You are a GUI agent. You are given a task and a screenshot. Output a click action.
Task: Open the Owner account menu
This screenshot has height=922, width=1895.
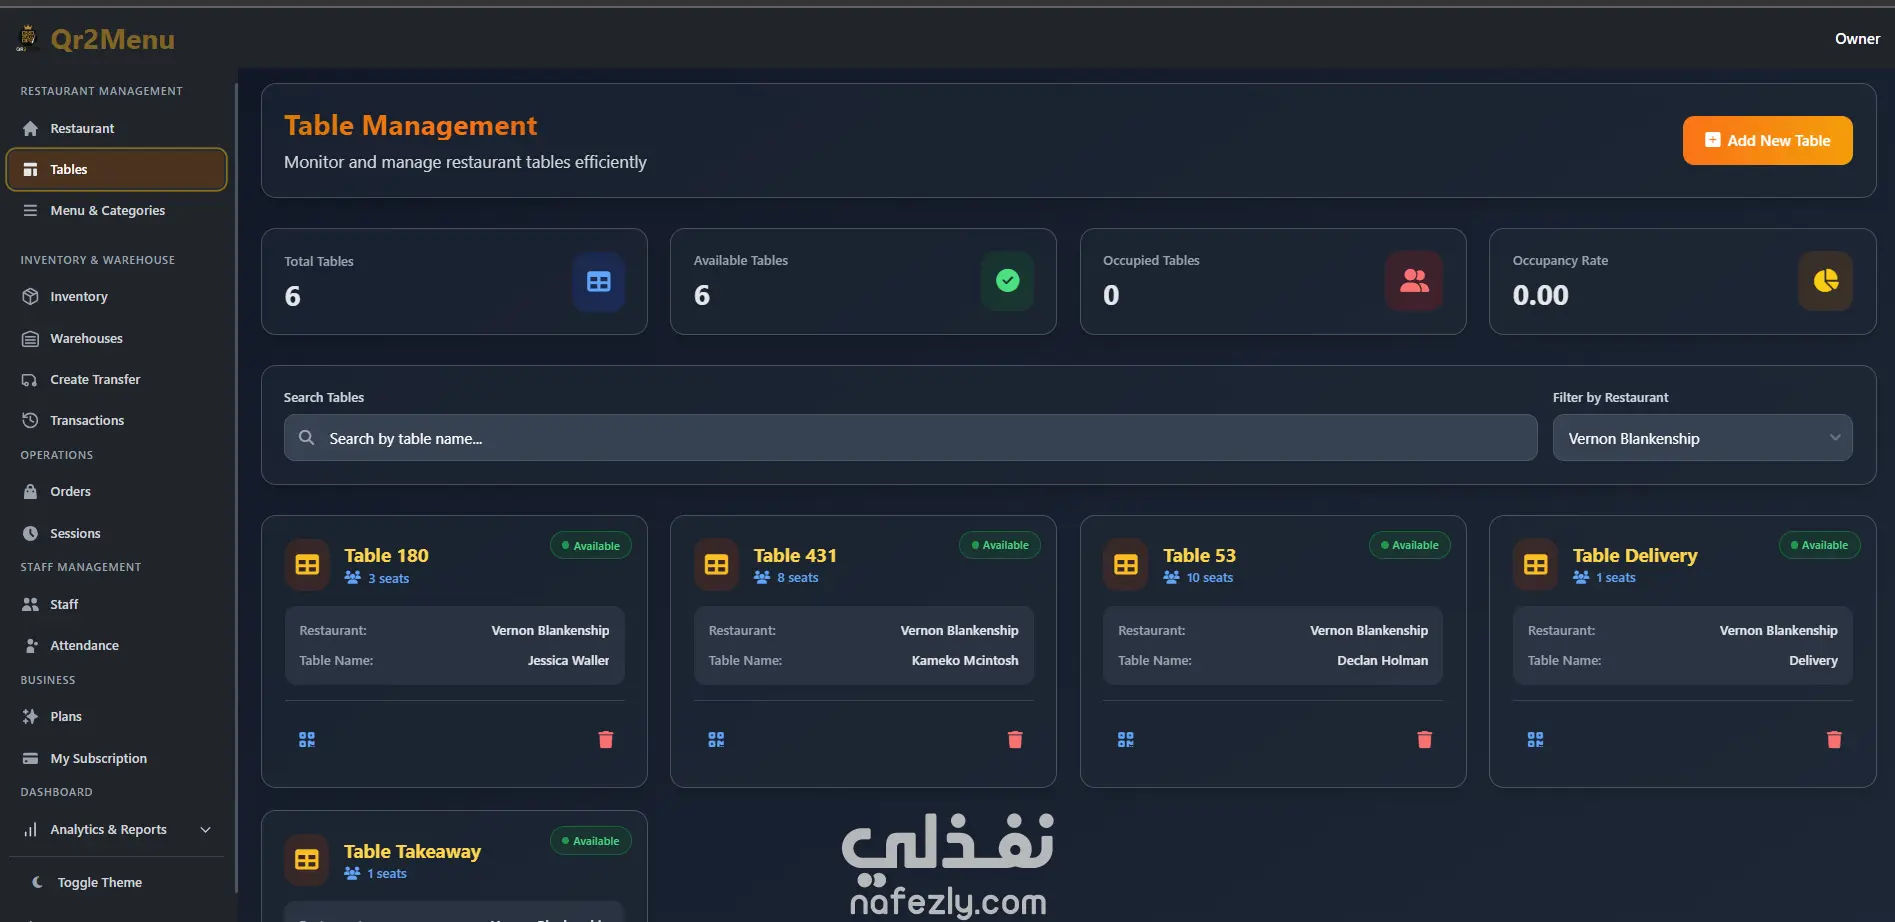(x=1857, y=39)
